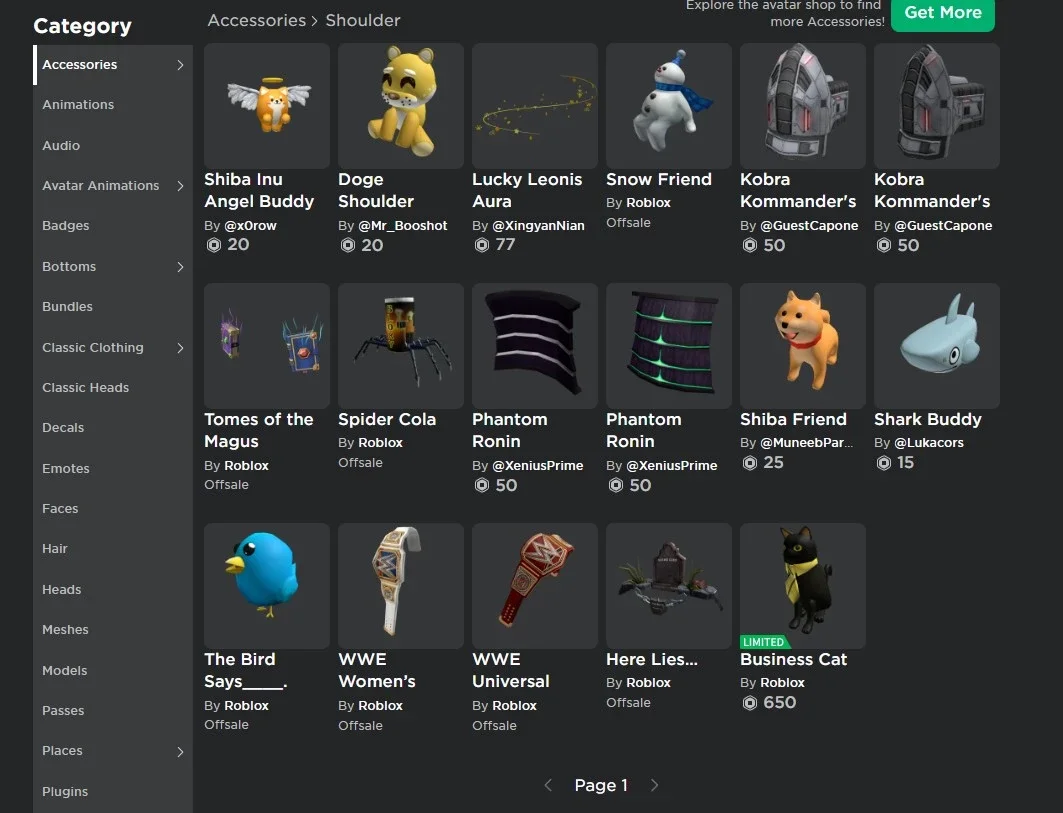Viewport: 1063px width, 813px height.
Task: Open creator @Mr_Booshot profile link
Action: [403, 226]
